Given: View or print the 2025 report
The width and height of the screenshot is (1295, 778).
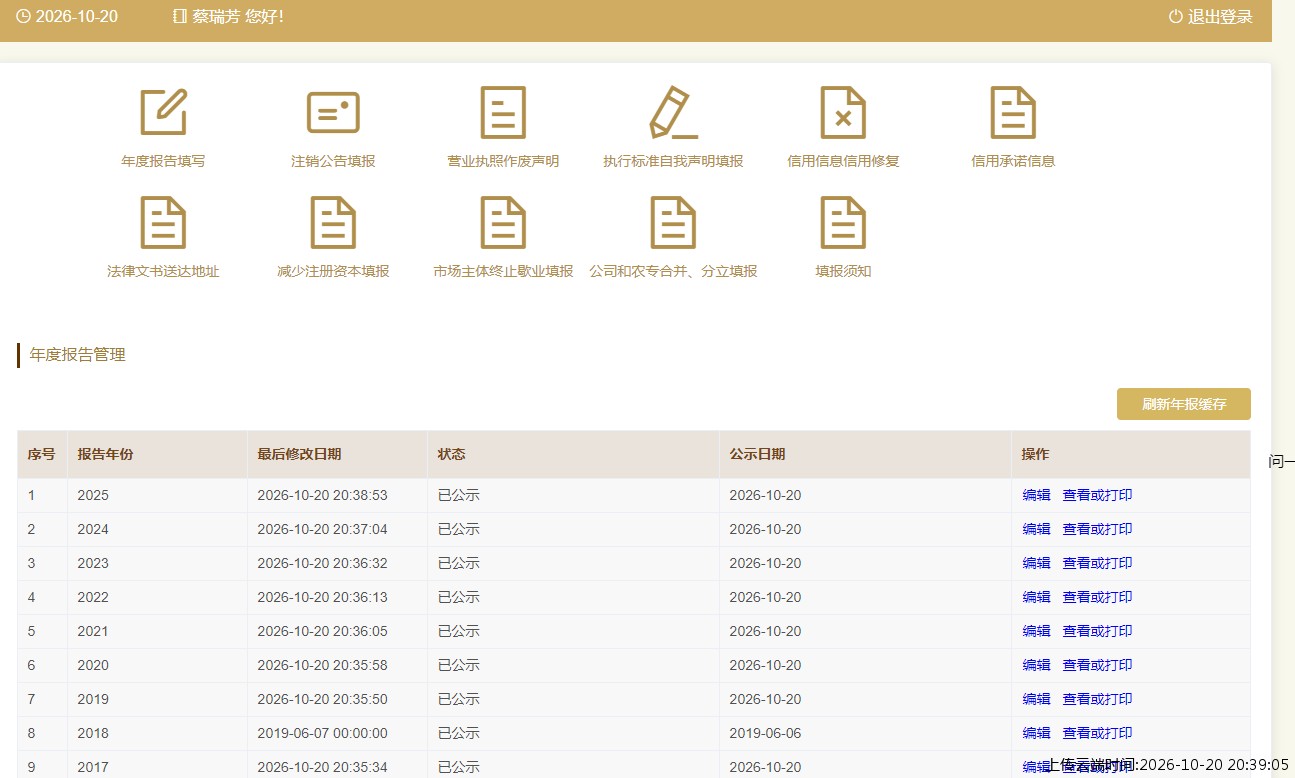Looking at the screenshot, I should (1097, 495).
